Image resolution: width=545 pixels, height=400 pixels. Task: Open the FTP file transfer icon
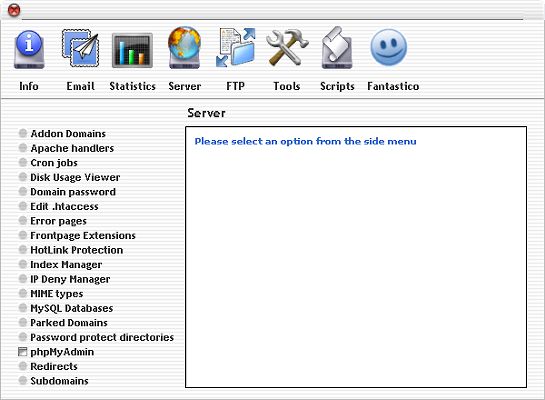[x=236, y=48]
